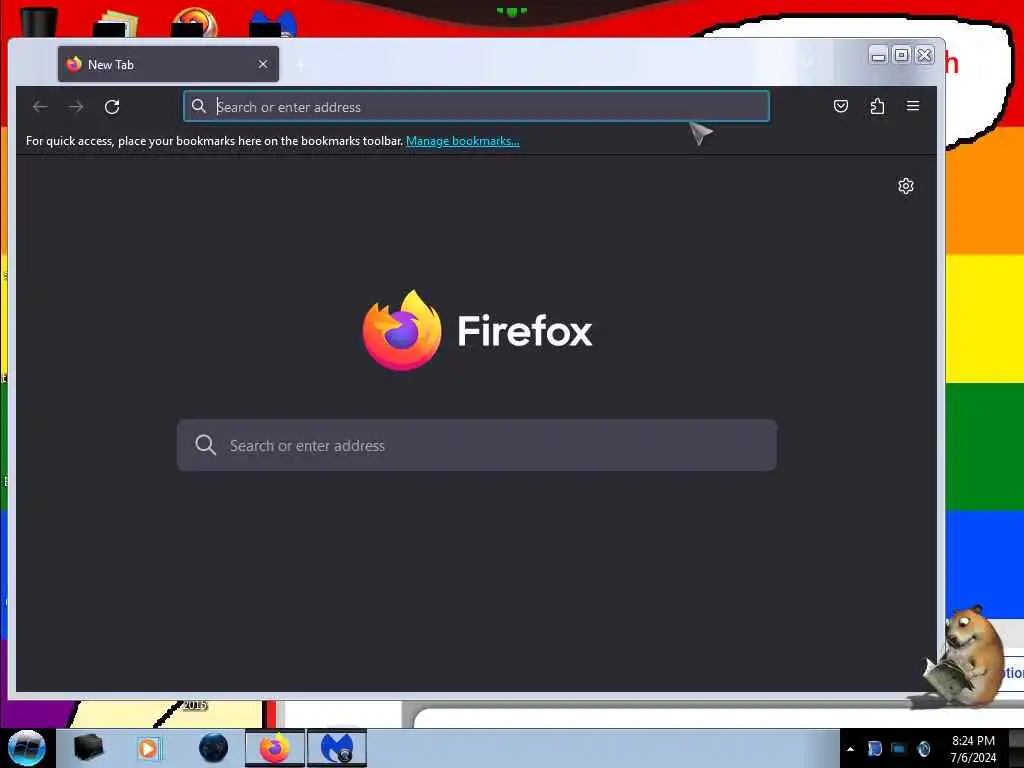Launch the media player taskbar icon
Screen dimensions: 1024x768
pos(148,748)
